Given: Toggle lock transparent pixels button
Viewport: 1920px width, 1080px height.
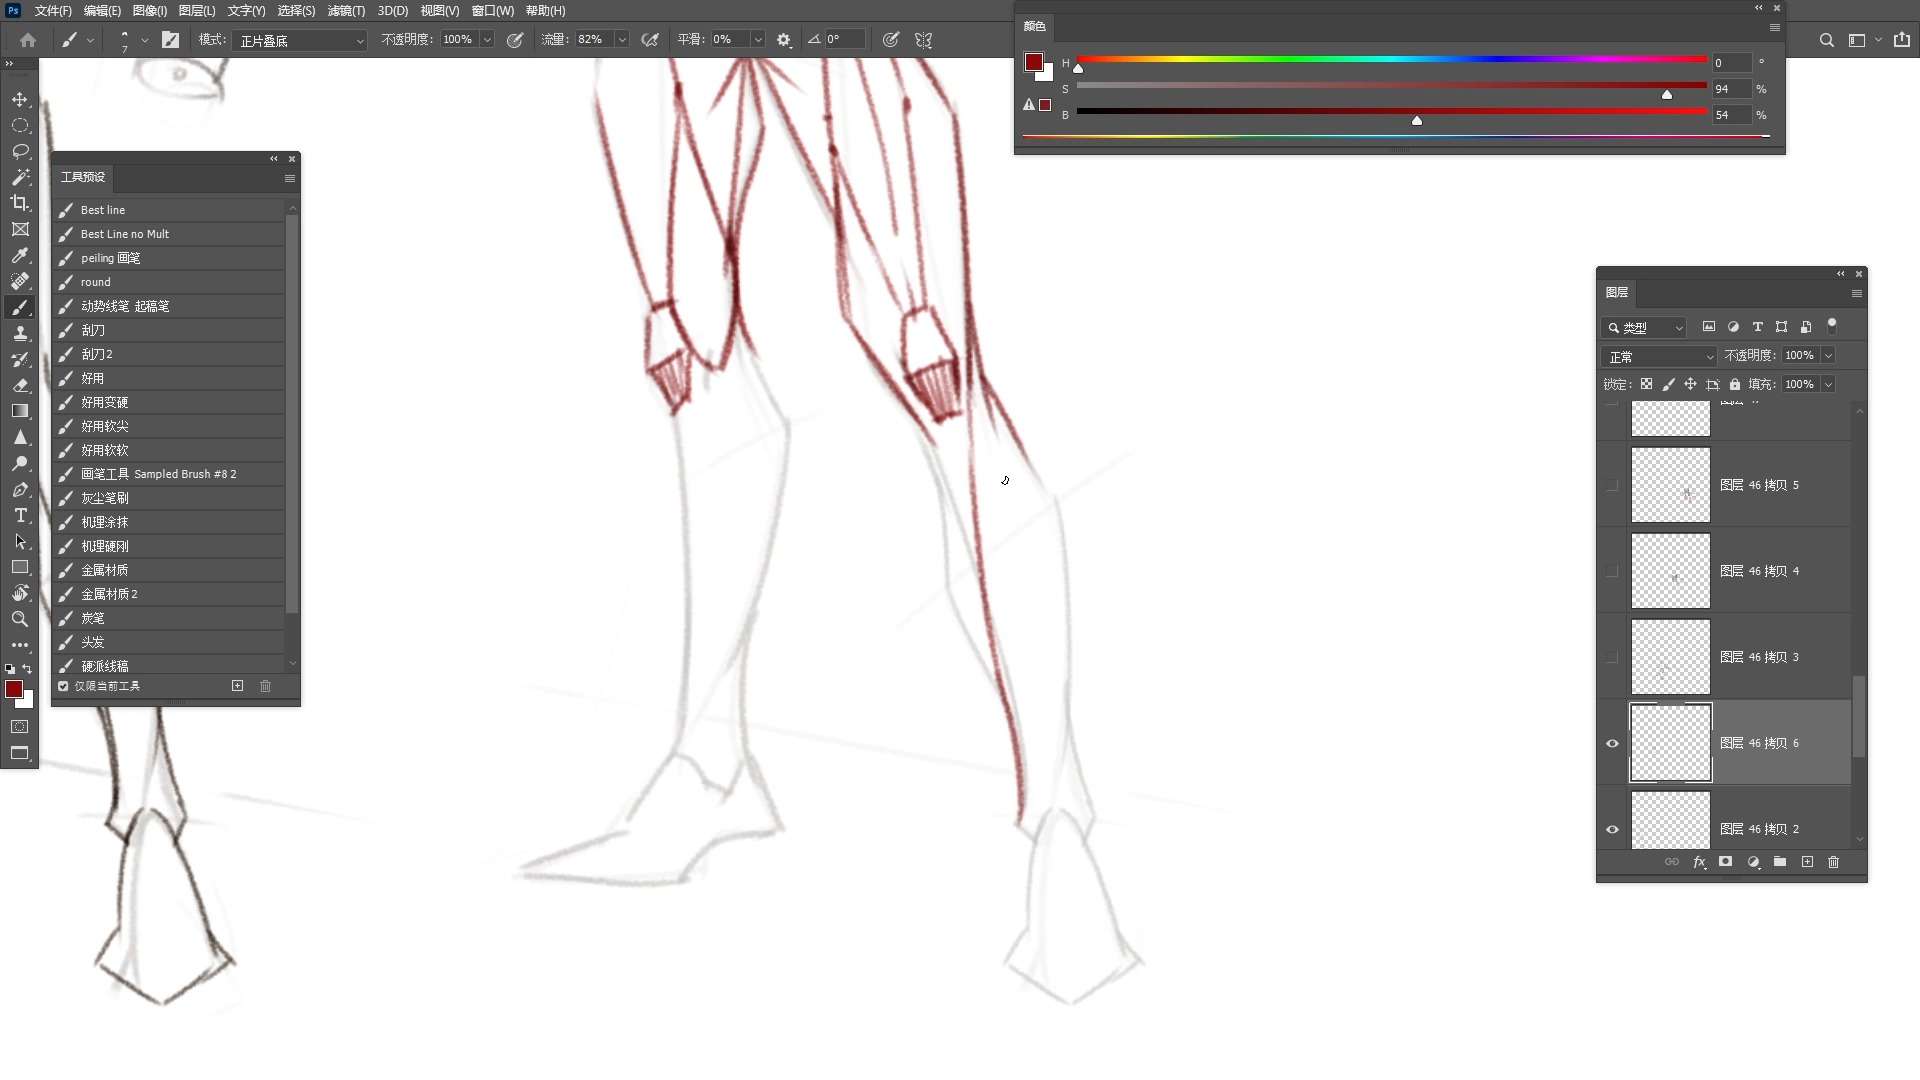Looking at the screenshot, I should [x=1646, y=384].
